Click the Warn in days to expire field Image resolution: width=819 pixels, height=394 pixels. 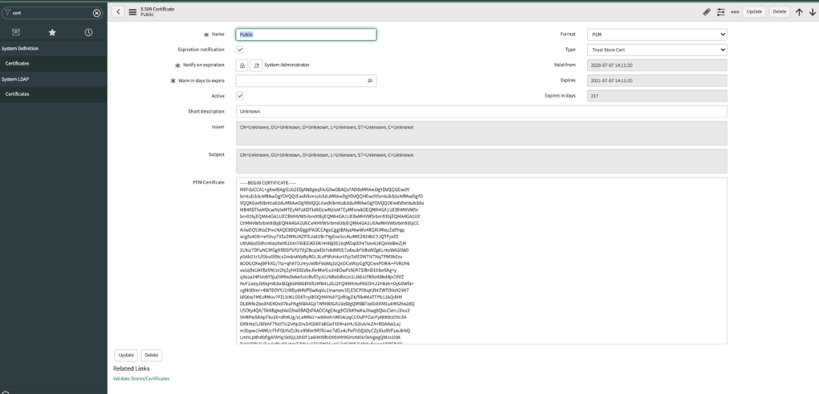[306, 80]
